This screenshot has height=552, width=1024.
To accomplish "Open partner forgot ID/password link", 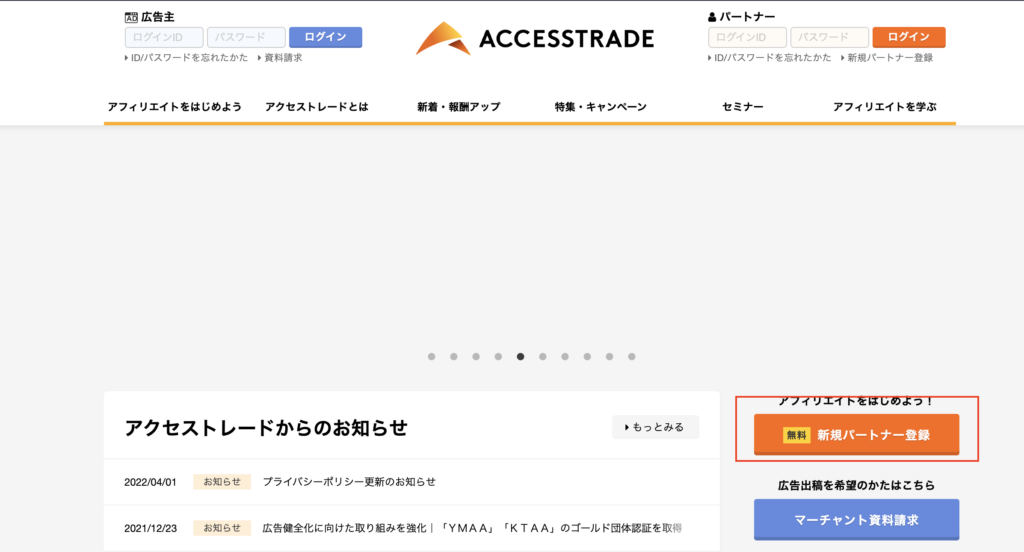I will pos(769,57).
